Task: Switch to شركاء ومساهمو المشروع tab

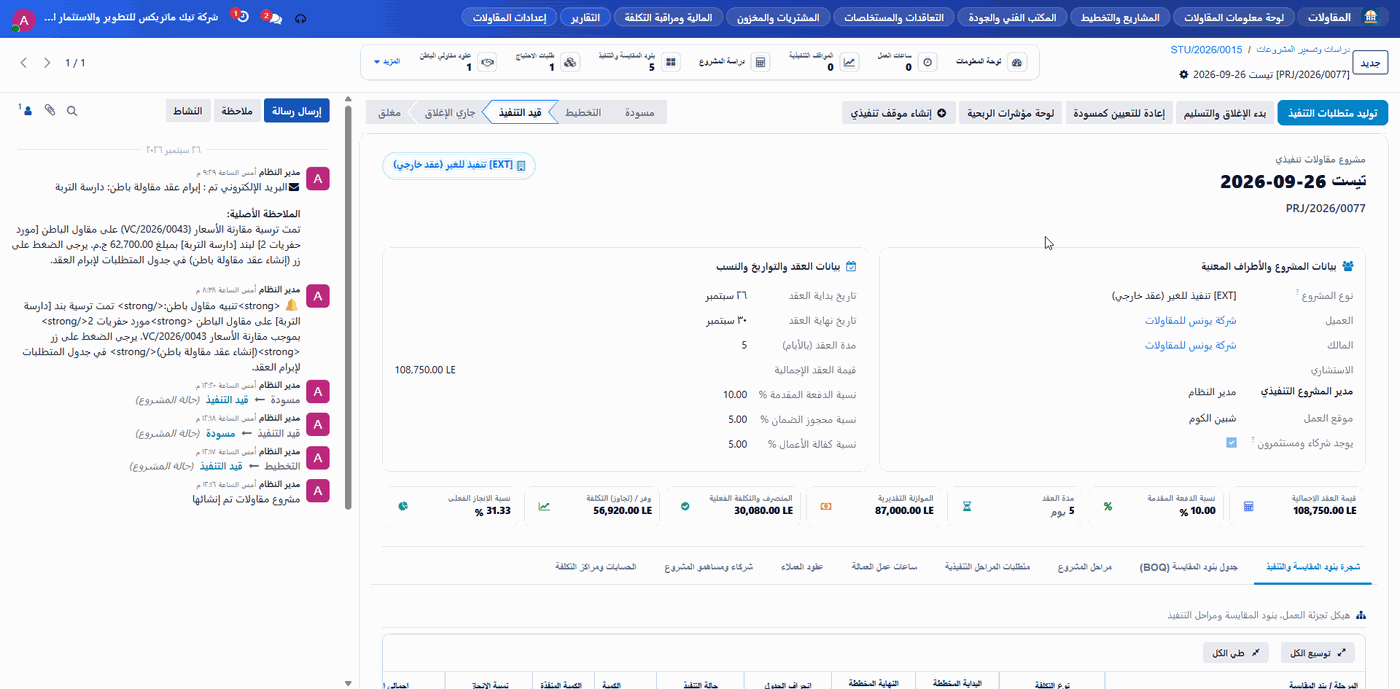Action: [708, 567]
